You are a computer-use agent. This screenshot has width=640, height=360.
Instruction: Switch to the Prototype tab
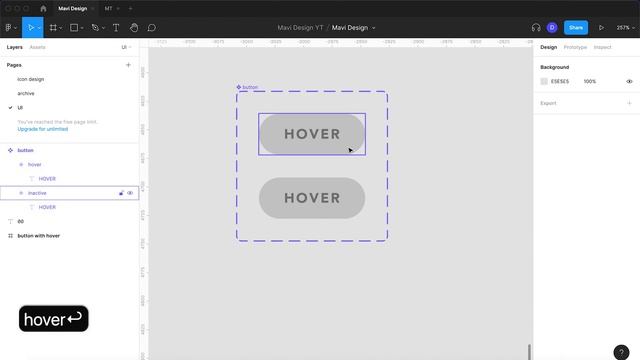click(x=575, y=47)
